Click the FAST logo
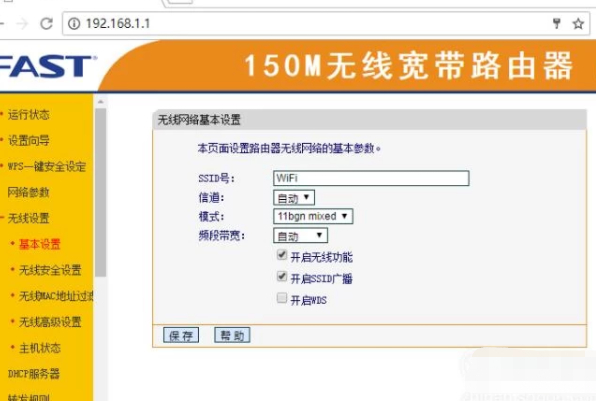 pos(48,67)
